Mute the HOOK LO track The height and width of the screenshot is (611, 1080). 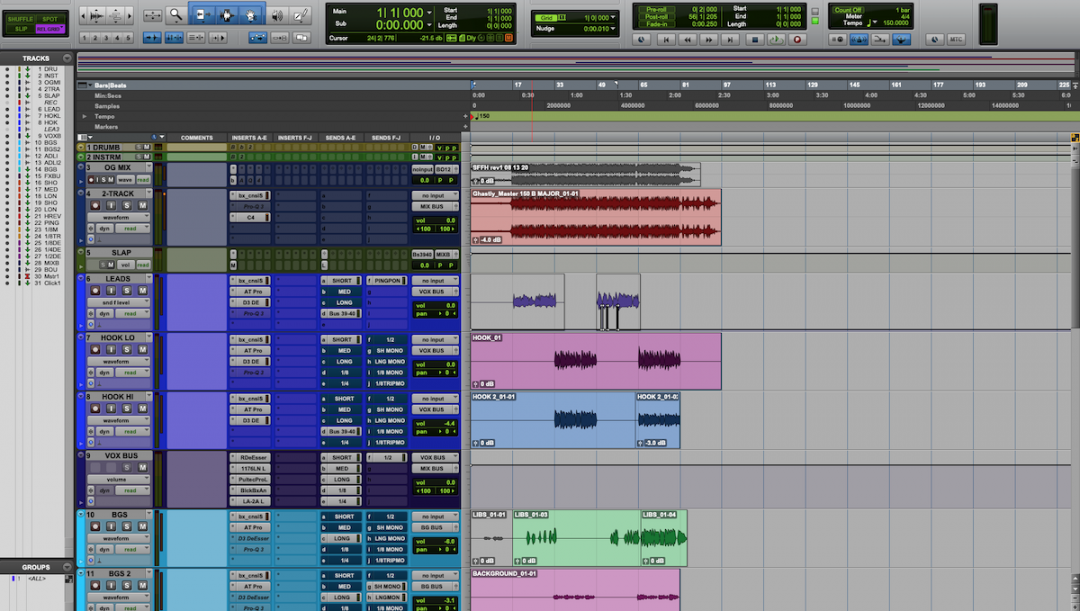pyautogui.click(x=143, y=349)
